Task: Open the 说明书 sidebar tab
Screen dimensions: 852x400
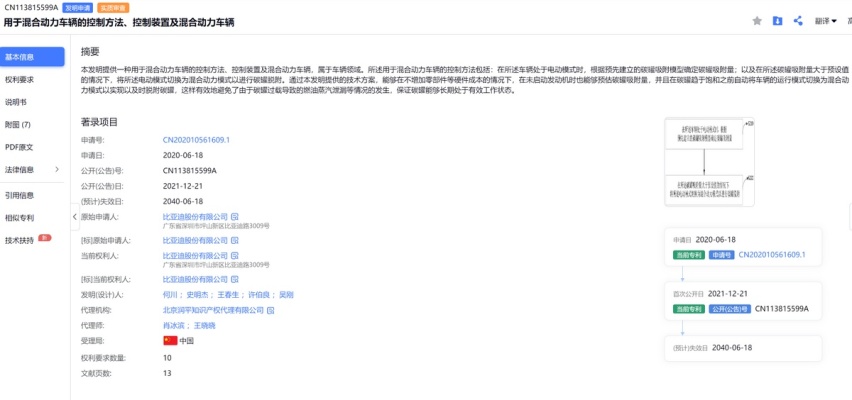Action: click(x=16, y=102)
